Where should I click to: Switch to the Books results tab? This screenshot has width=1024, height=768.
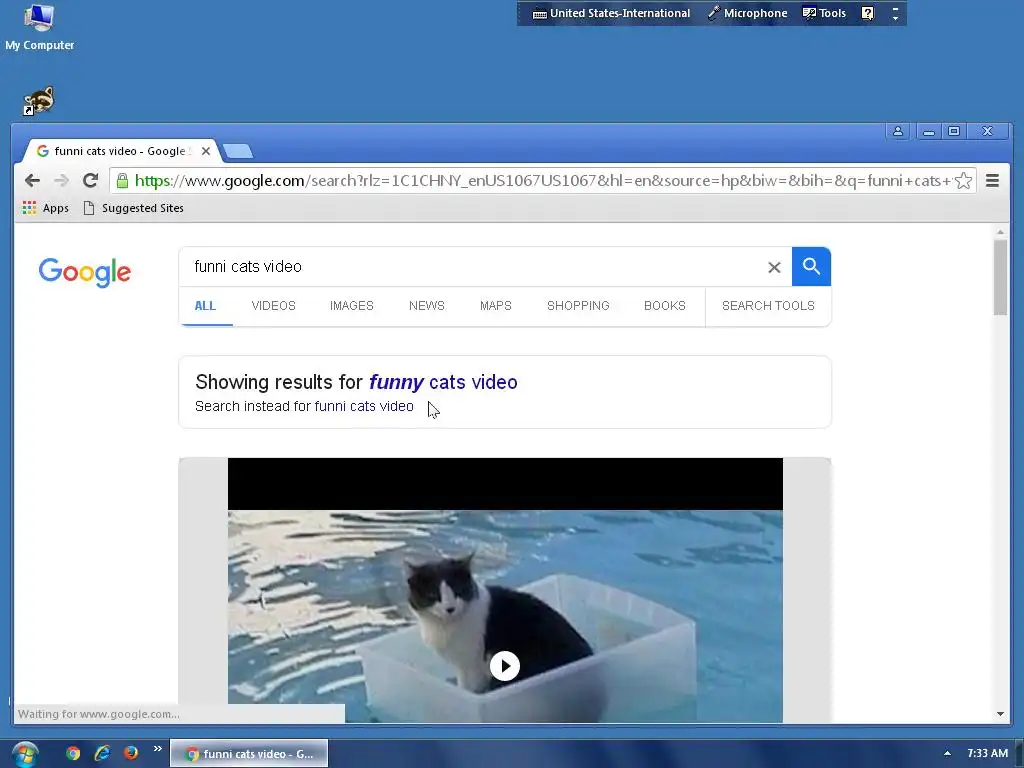click(x=665, y=306)
